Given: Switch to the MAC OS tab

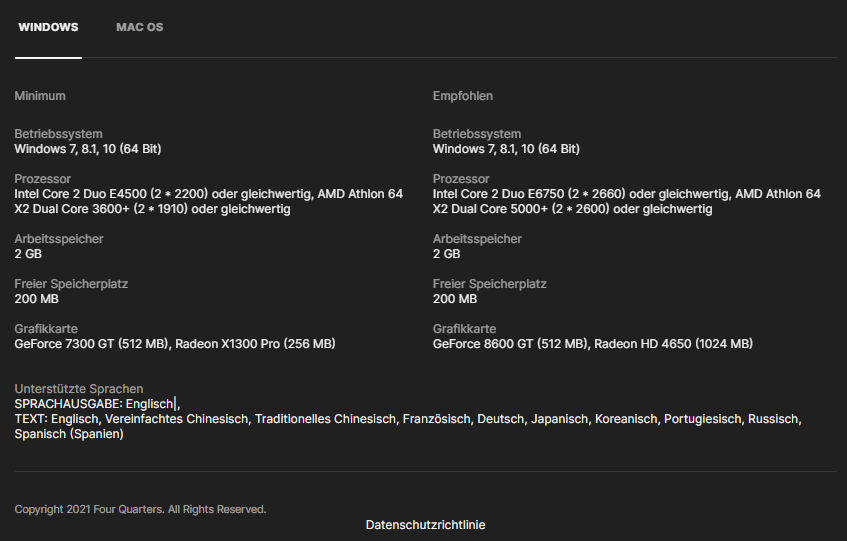Looking at the screenshot, I should pos(139,27).
